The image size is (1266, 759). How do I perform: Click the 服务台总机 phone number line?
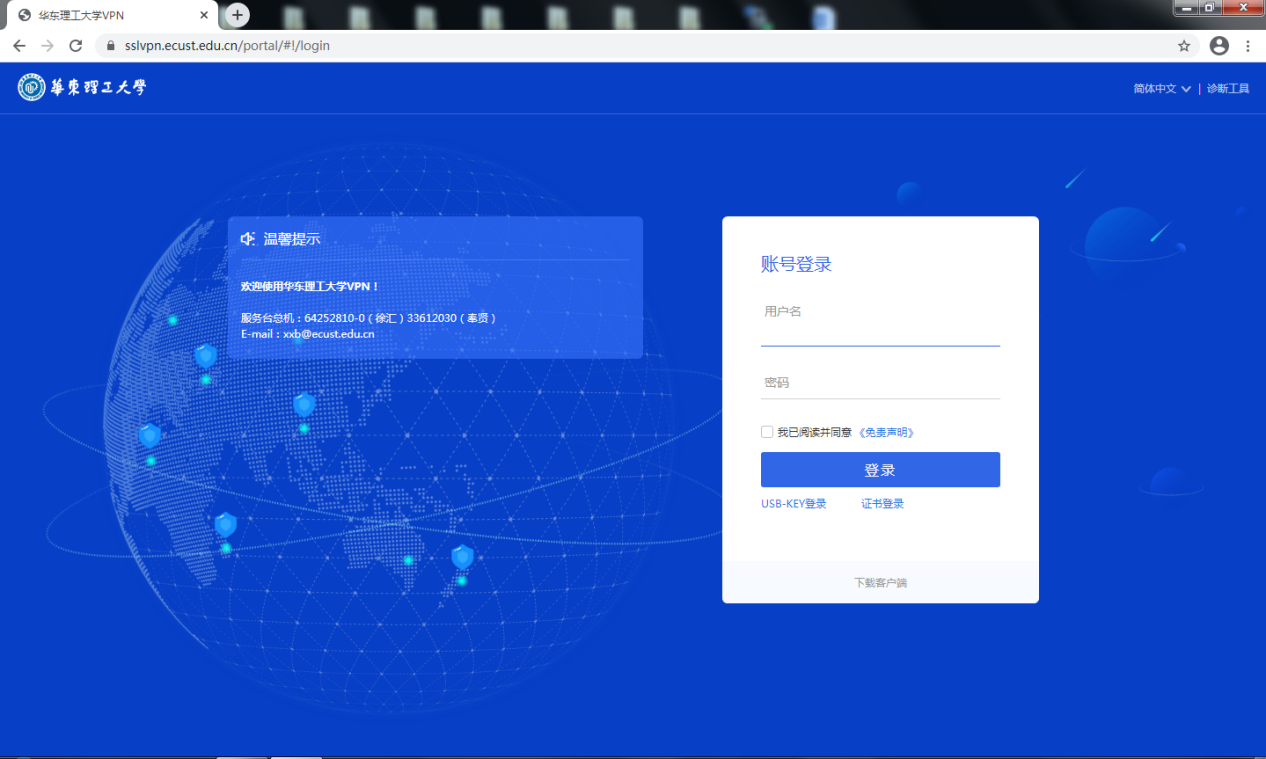click(368, 318)
